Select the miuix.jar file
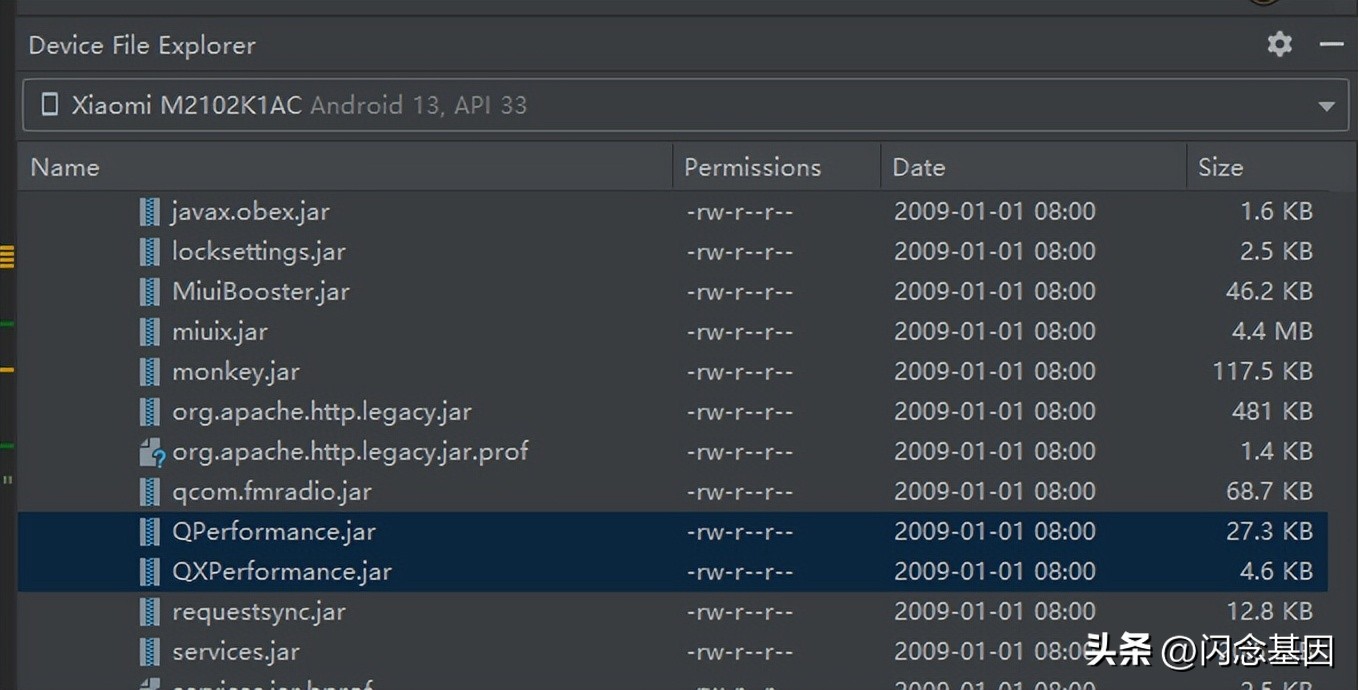The width and height of the screenshot is (1358, 690). (x=220, y=332)
